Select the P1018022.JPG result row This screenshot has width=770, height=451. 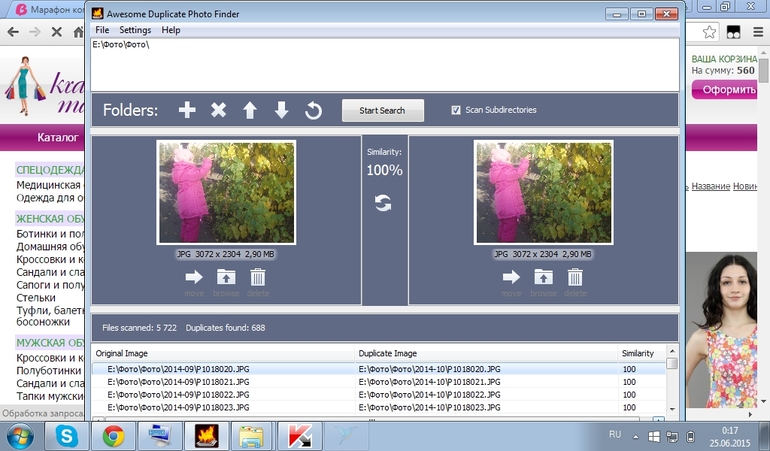(x=230, y=395)
